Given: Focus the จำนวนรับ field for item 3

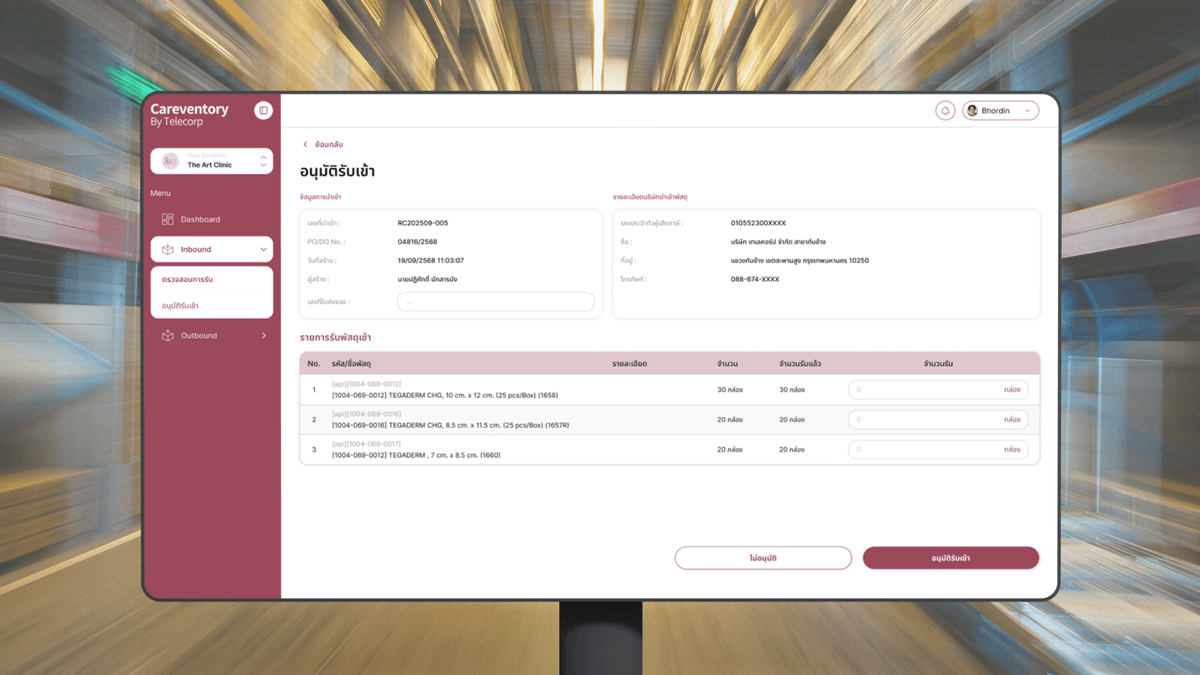Looking at the screenshot, I should [x=938, y=450].
